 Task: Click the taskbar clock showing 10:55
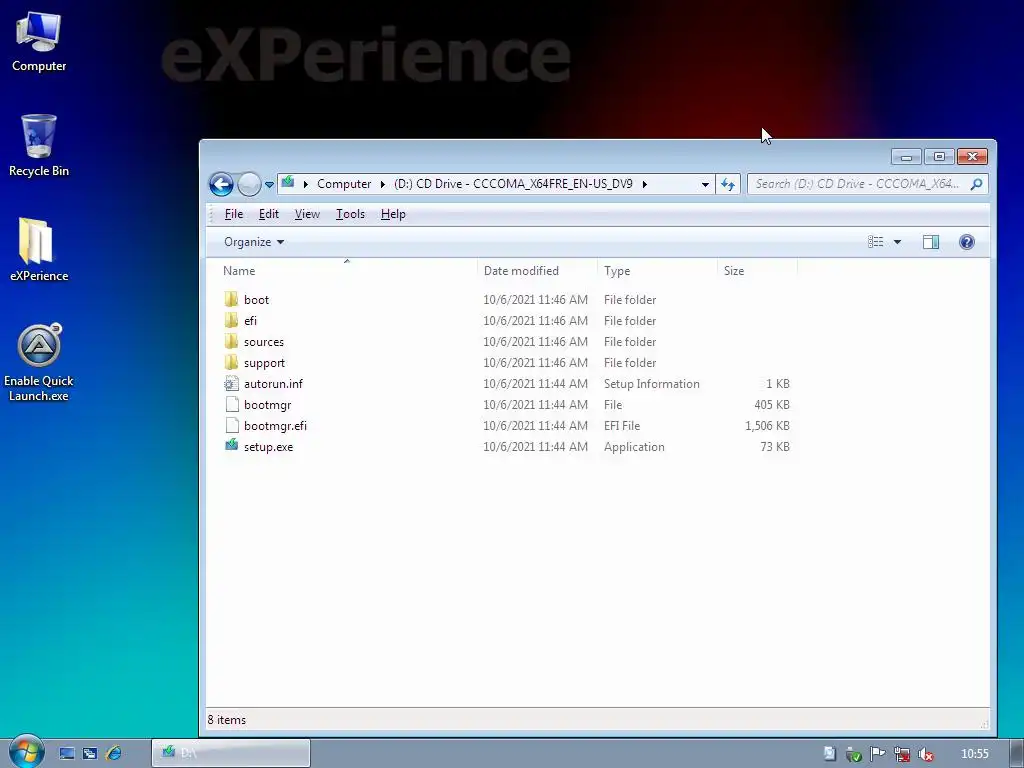[x=974, y=754]
